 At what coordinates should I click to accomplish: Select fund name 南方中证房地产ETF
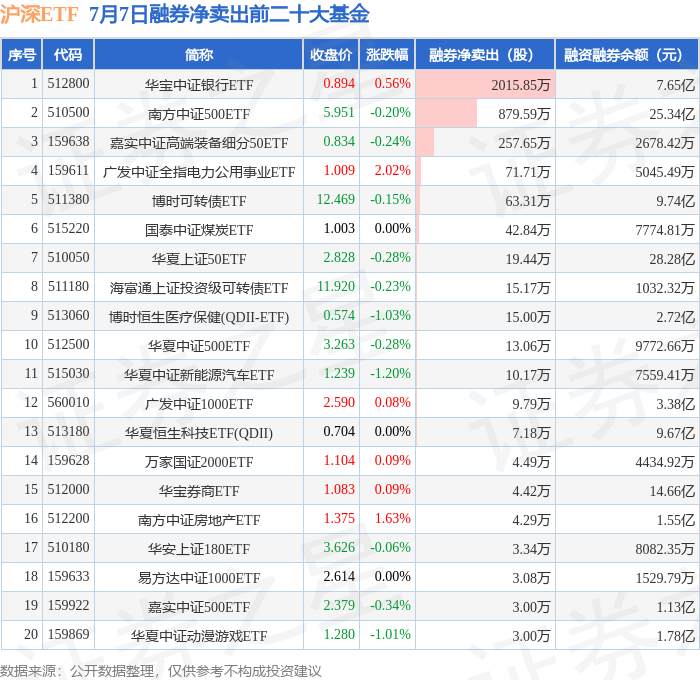[199, 520]
